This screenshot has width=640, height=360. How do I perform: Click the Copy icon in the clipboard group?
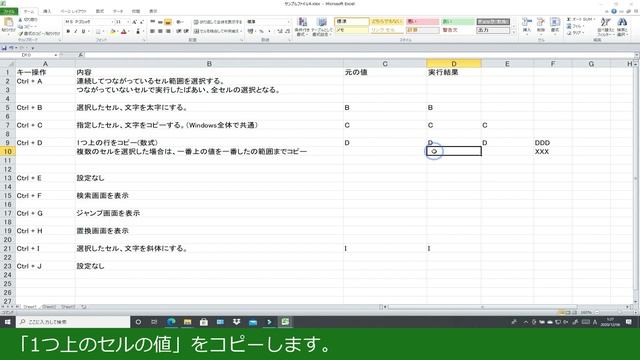pos(20,27)
